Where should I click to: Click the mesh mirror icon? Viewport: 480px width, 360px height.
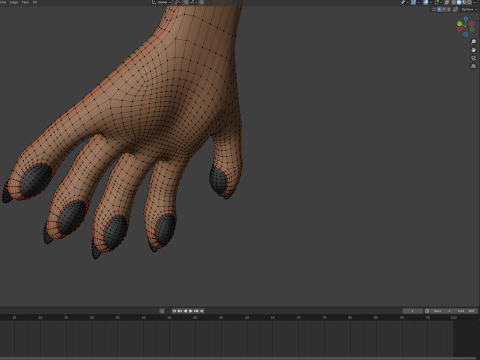(x=434, y=9)
